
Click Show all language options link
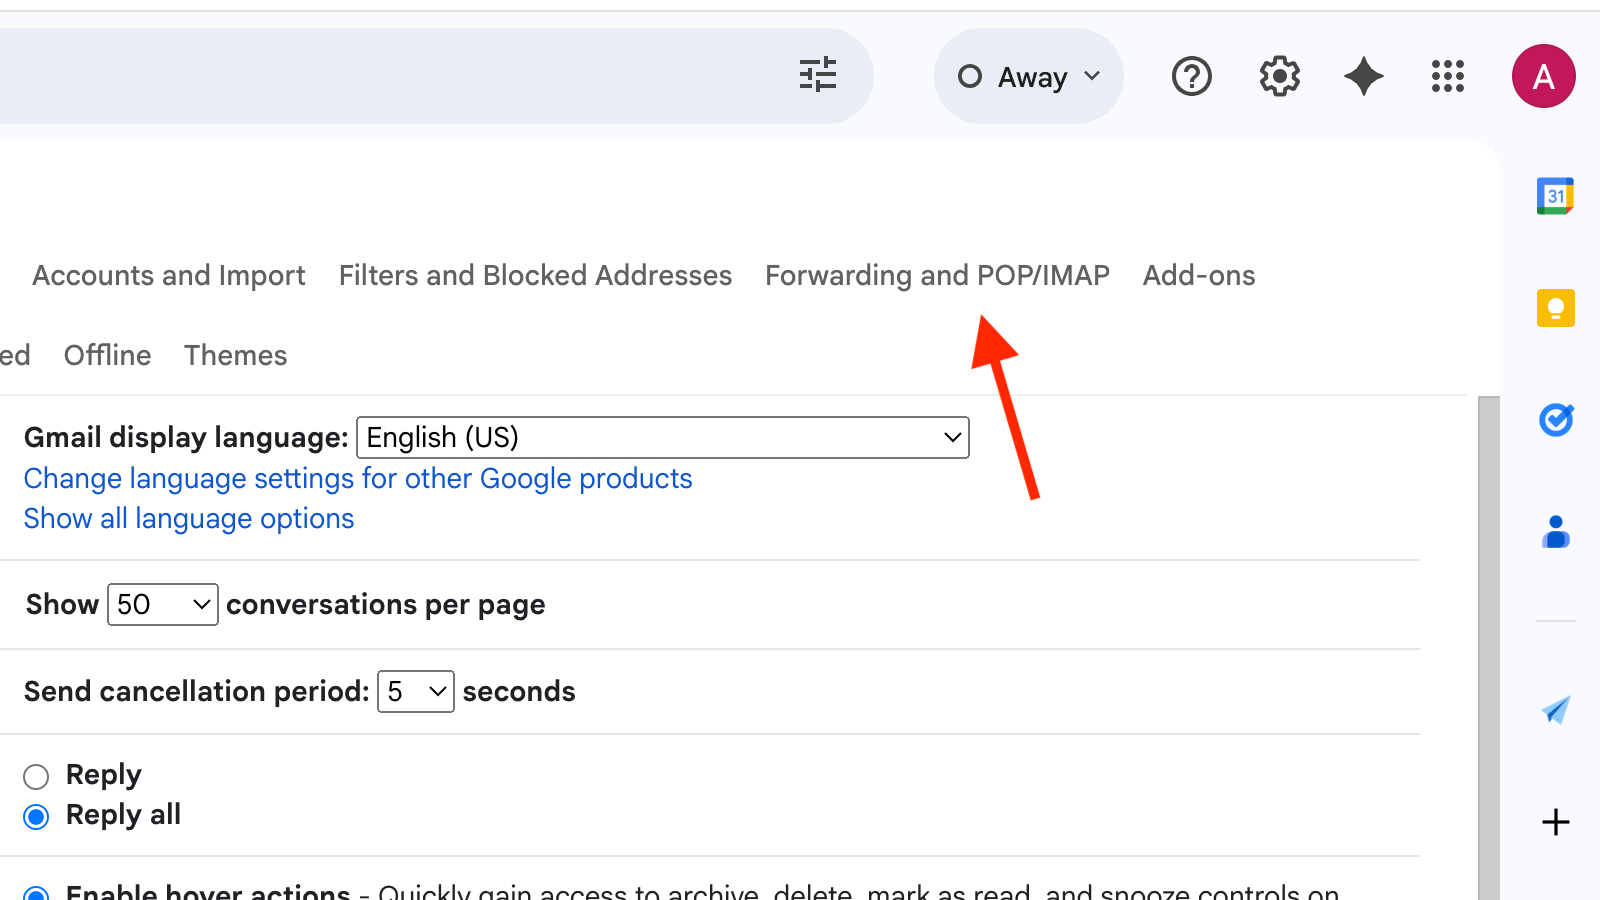189,519
